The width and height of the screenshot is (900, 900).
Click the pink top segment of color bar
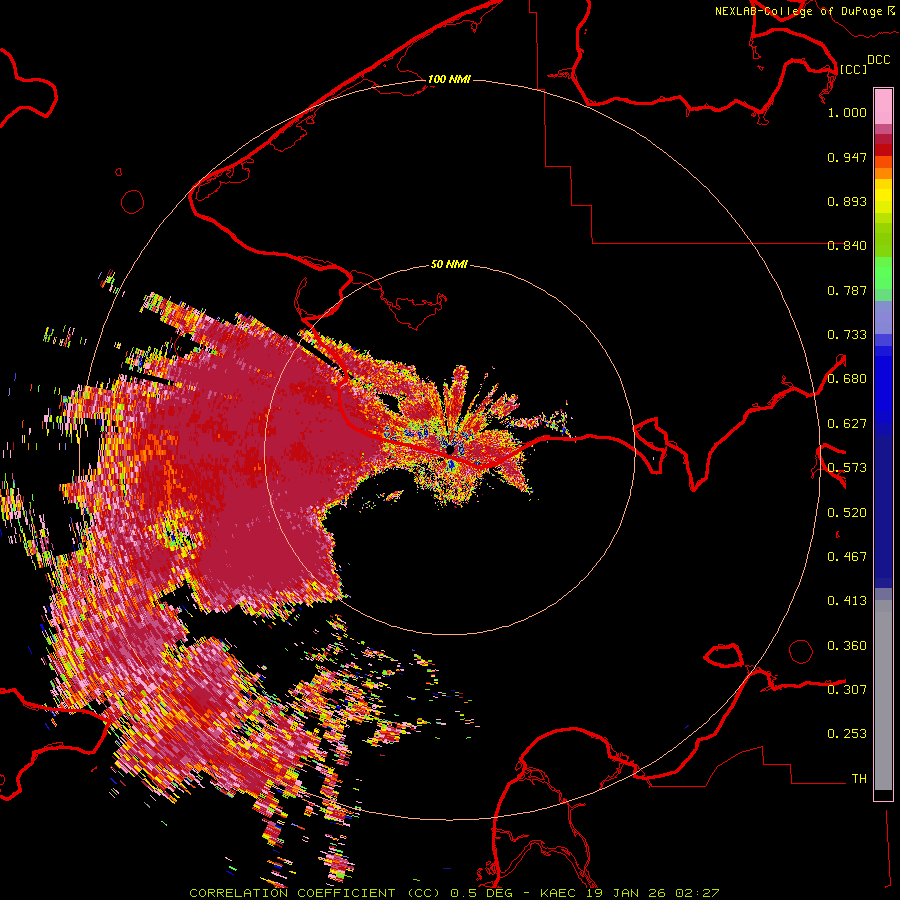click(x=883, y=107)
